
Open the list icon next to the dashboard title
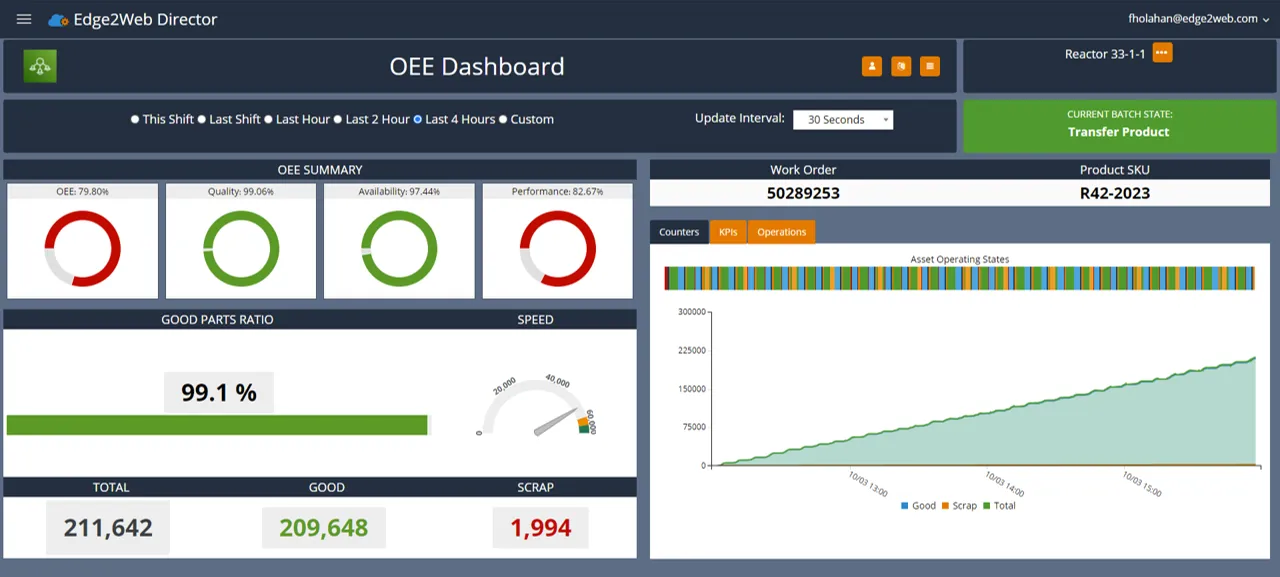point(929,66)
